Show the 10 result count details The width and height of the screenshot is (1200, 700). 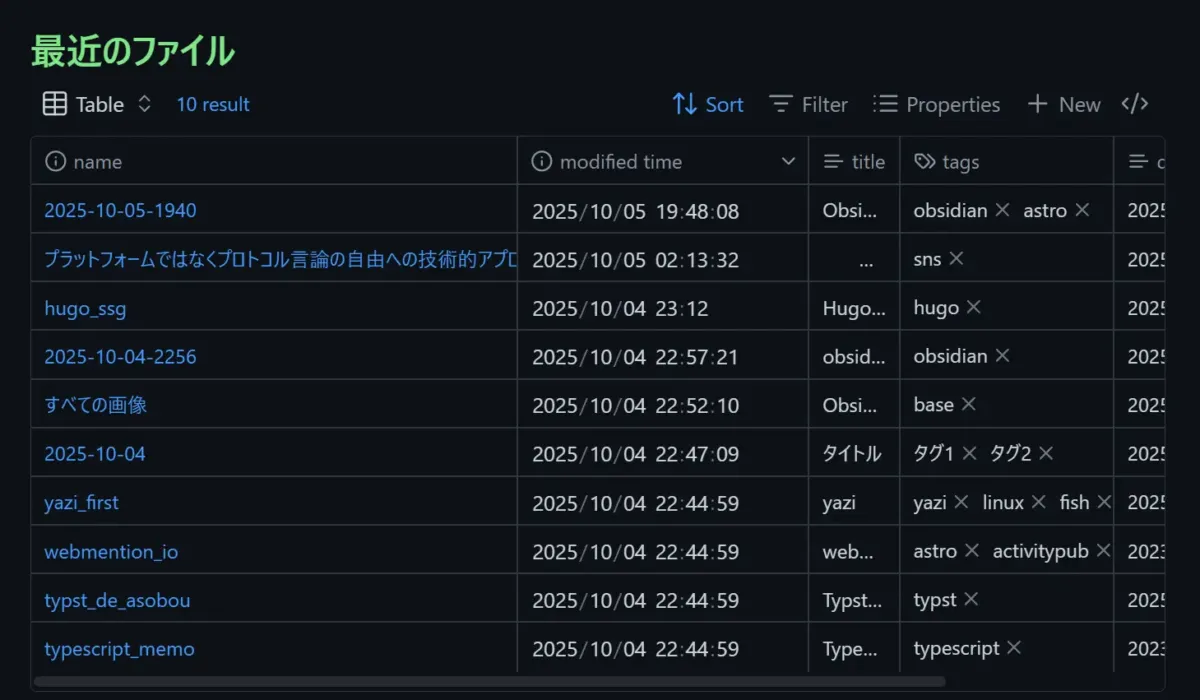point(213,104)
